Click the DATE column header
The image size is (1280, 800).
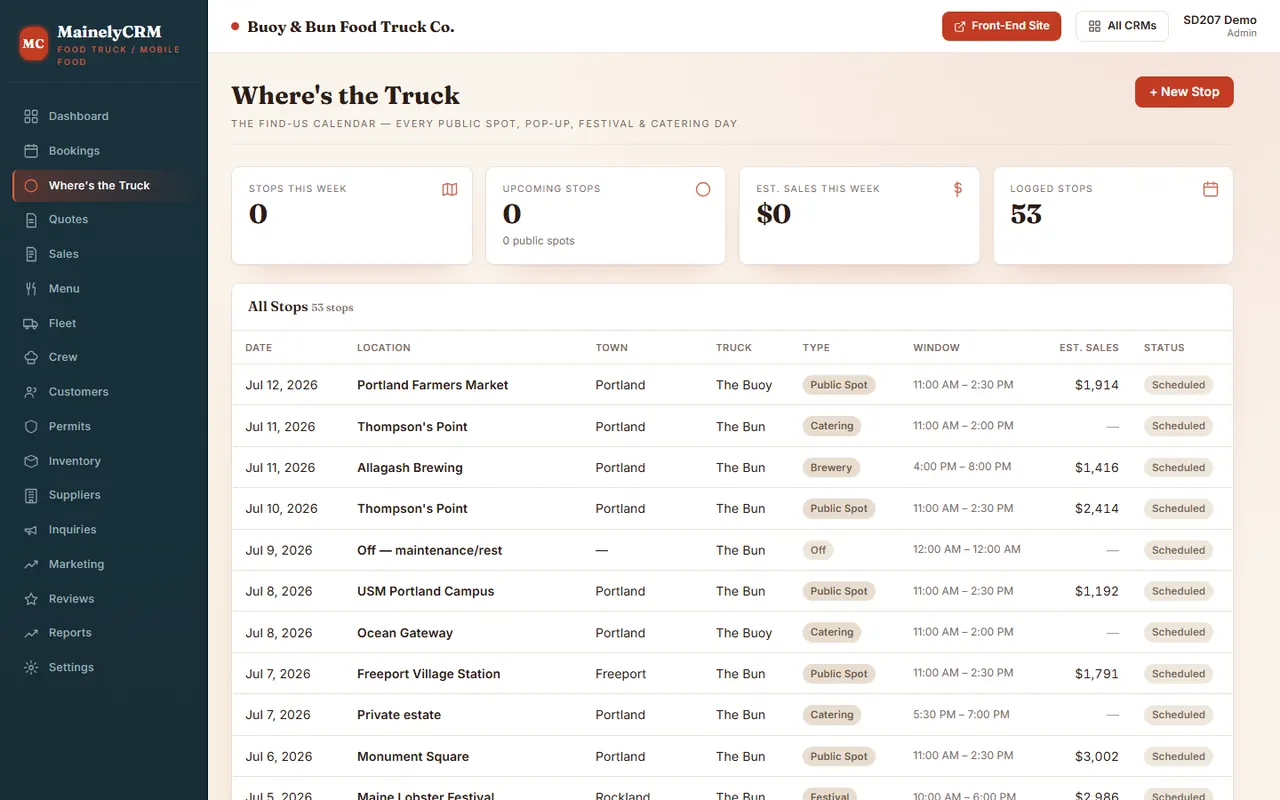(258, 348)
